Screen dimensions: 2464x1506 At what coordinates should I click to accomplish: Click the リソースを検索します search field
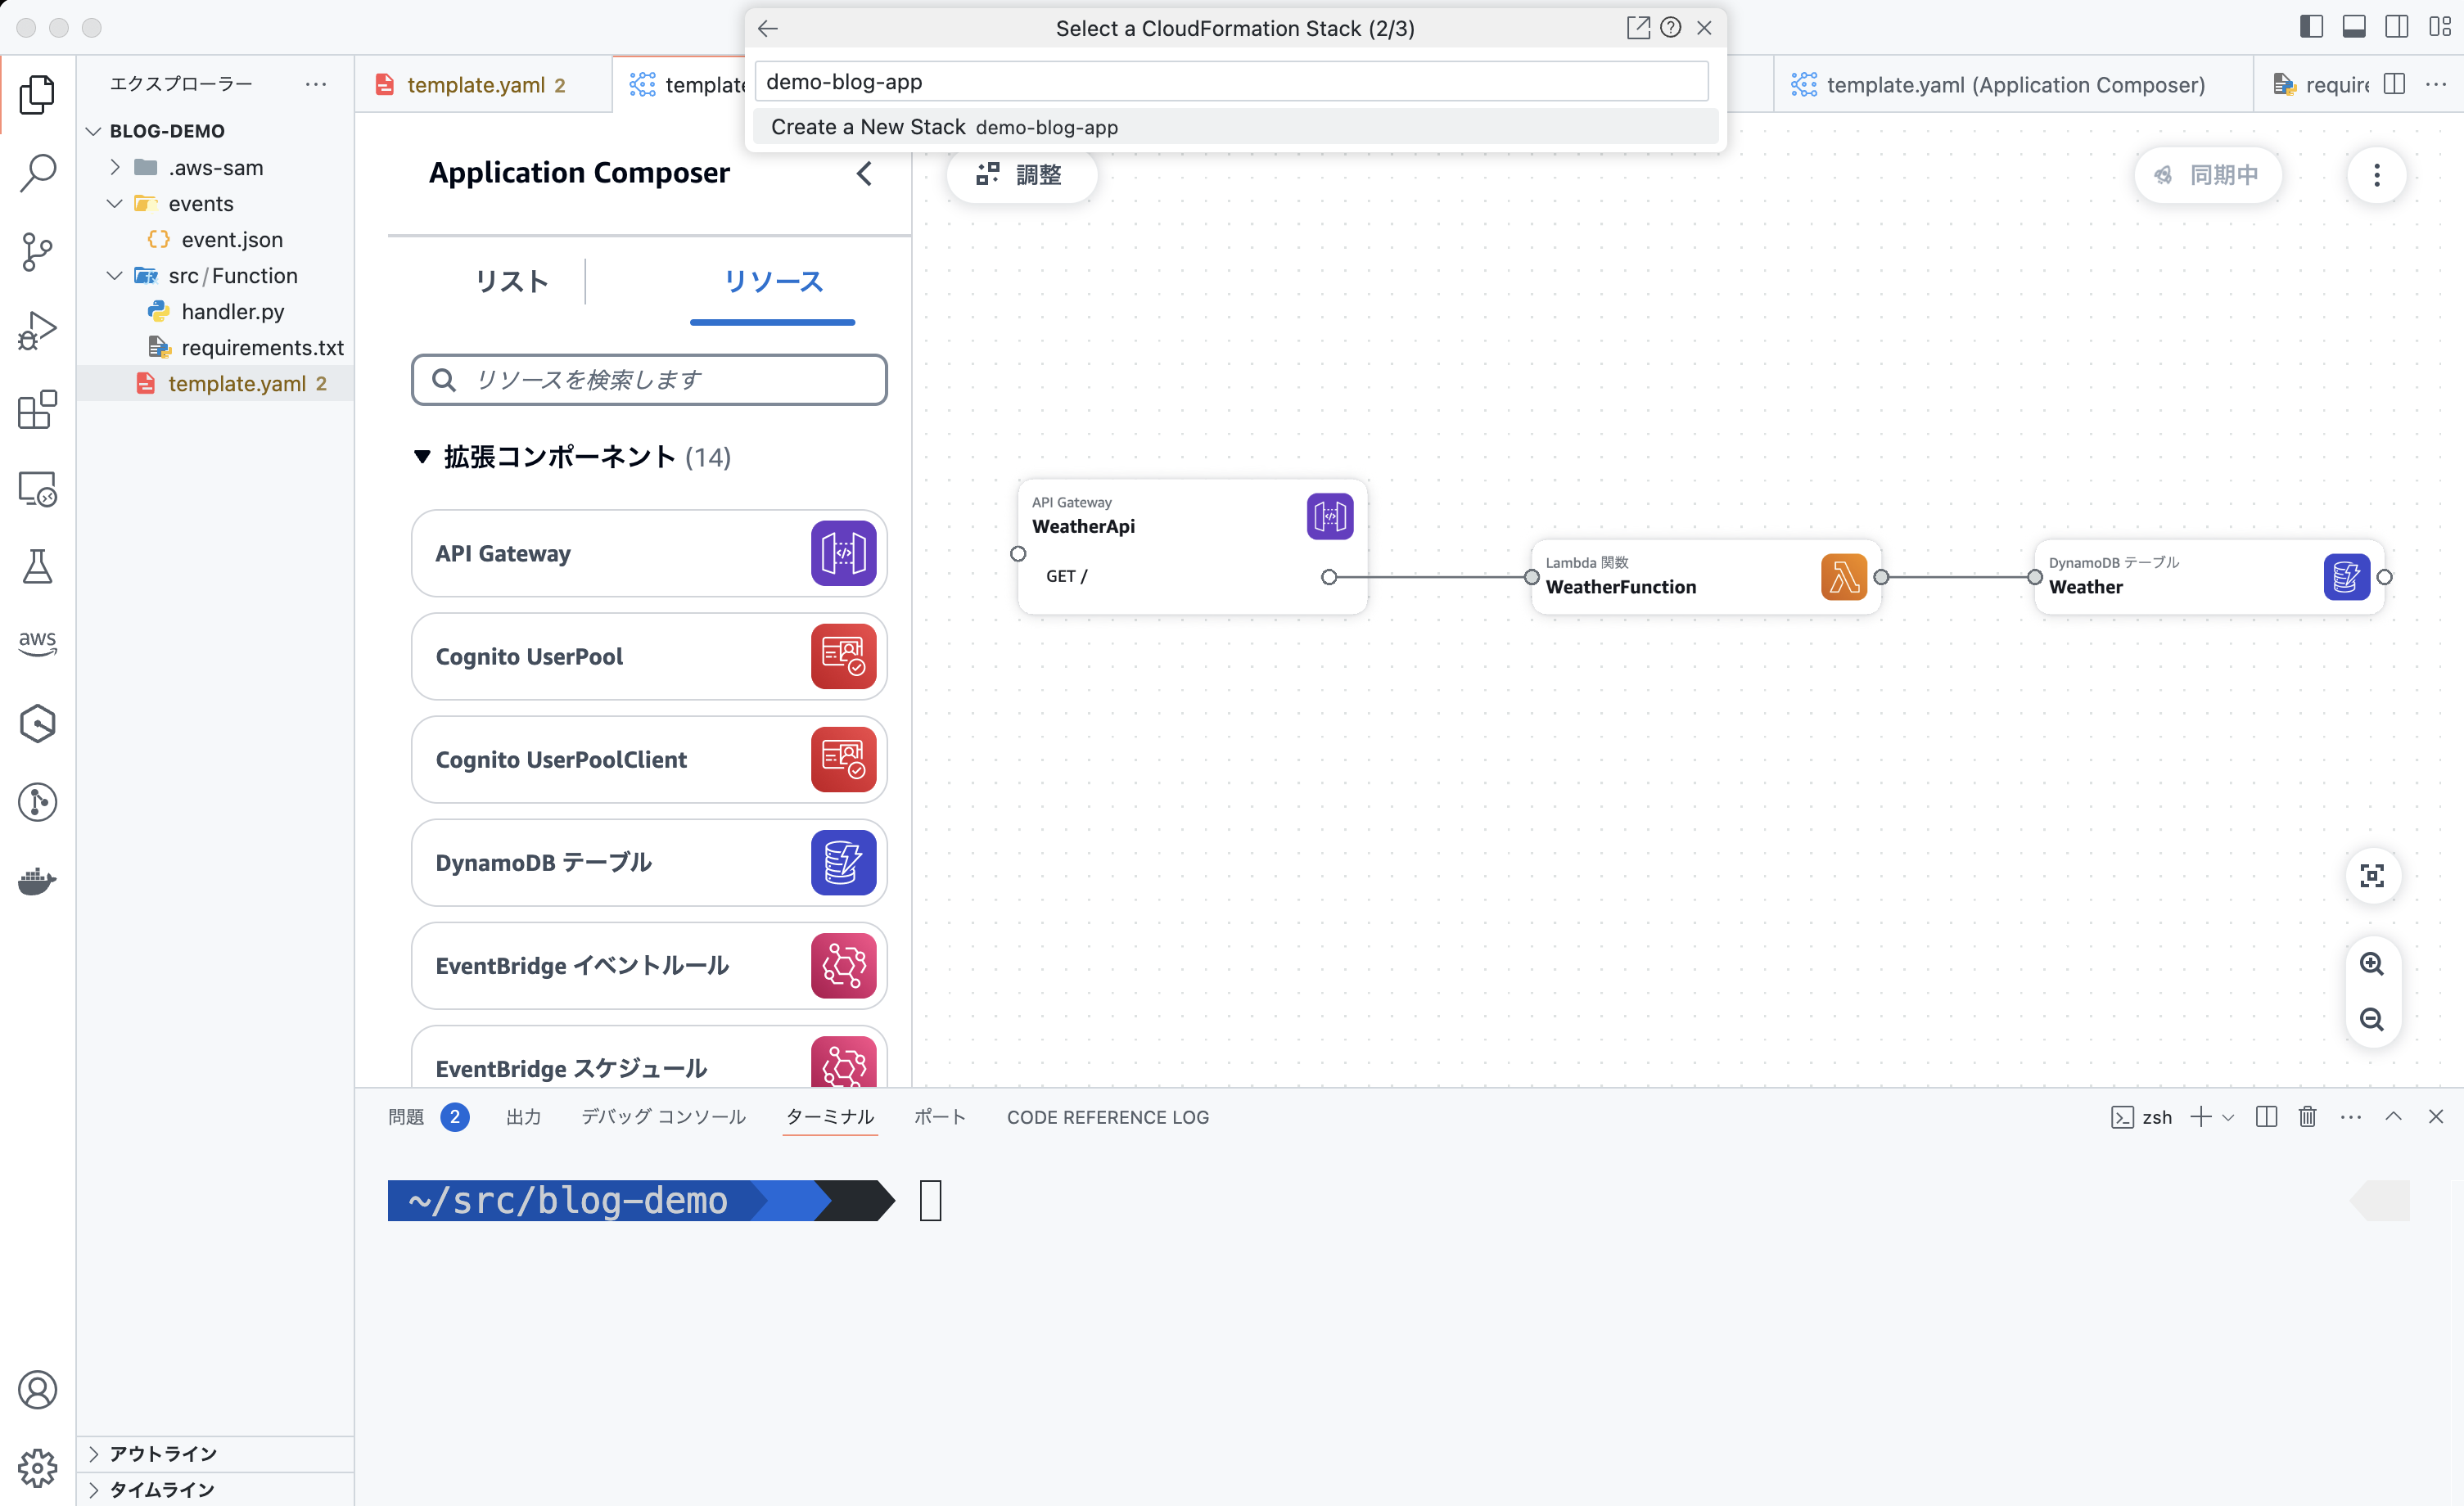[x=648, y=379]
